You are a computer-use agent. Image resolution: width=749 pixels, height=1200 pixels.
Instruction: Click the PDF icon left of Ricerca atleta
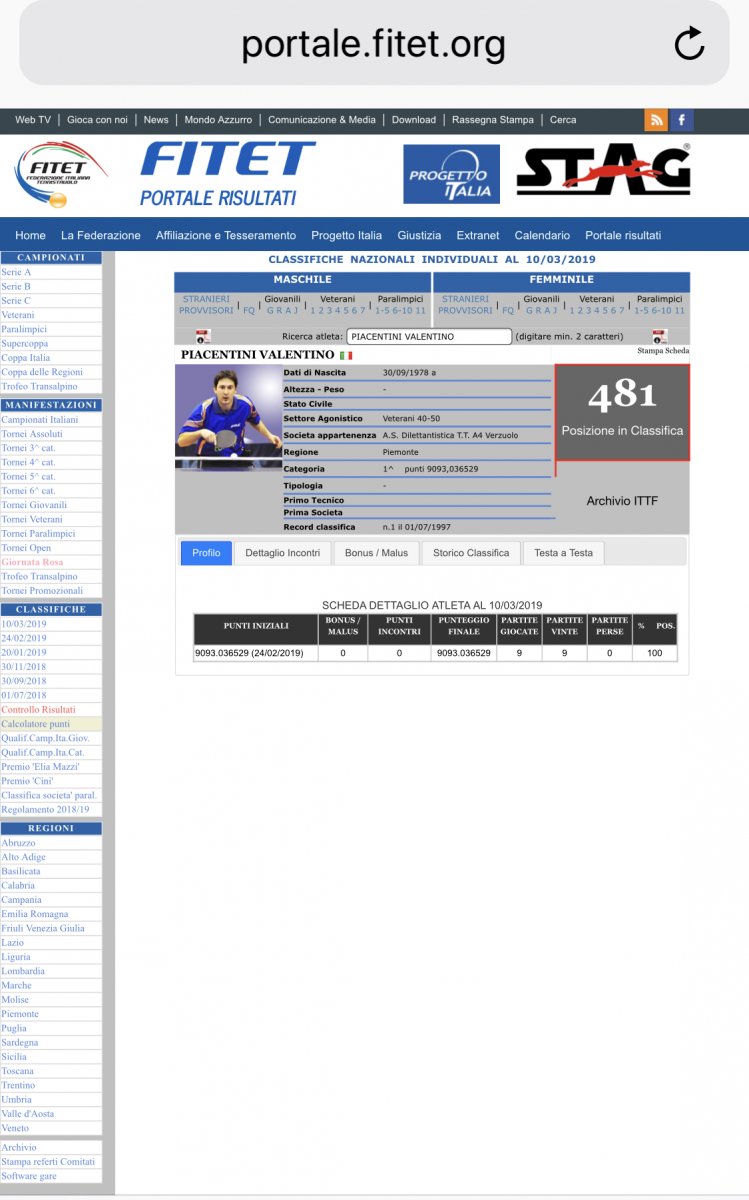coord(202,336)
